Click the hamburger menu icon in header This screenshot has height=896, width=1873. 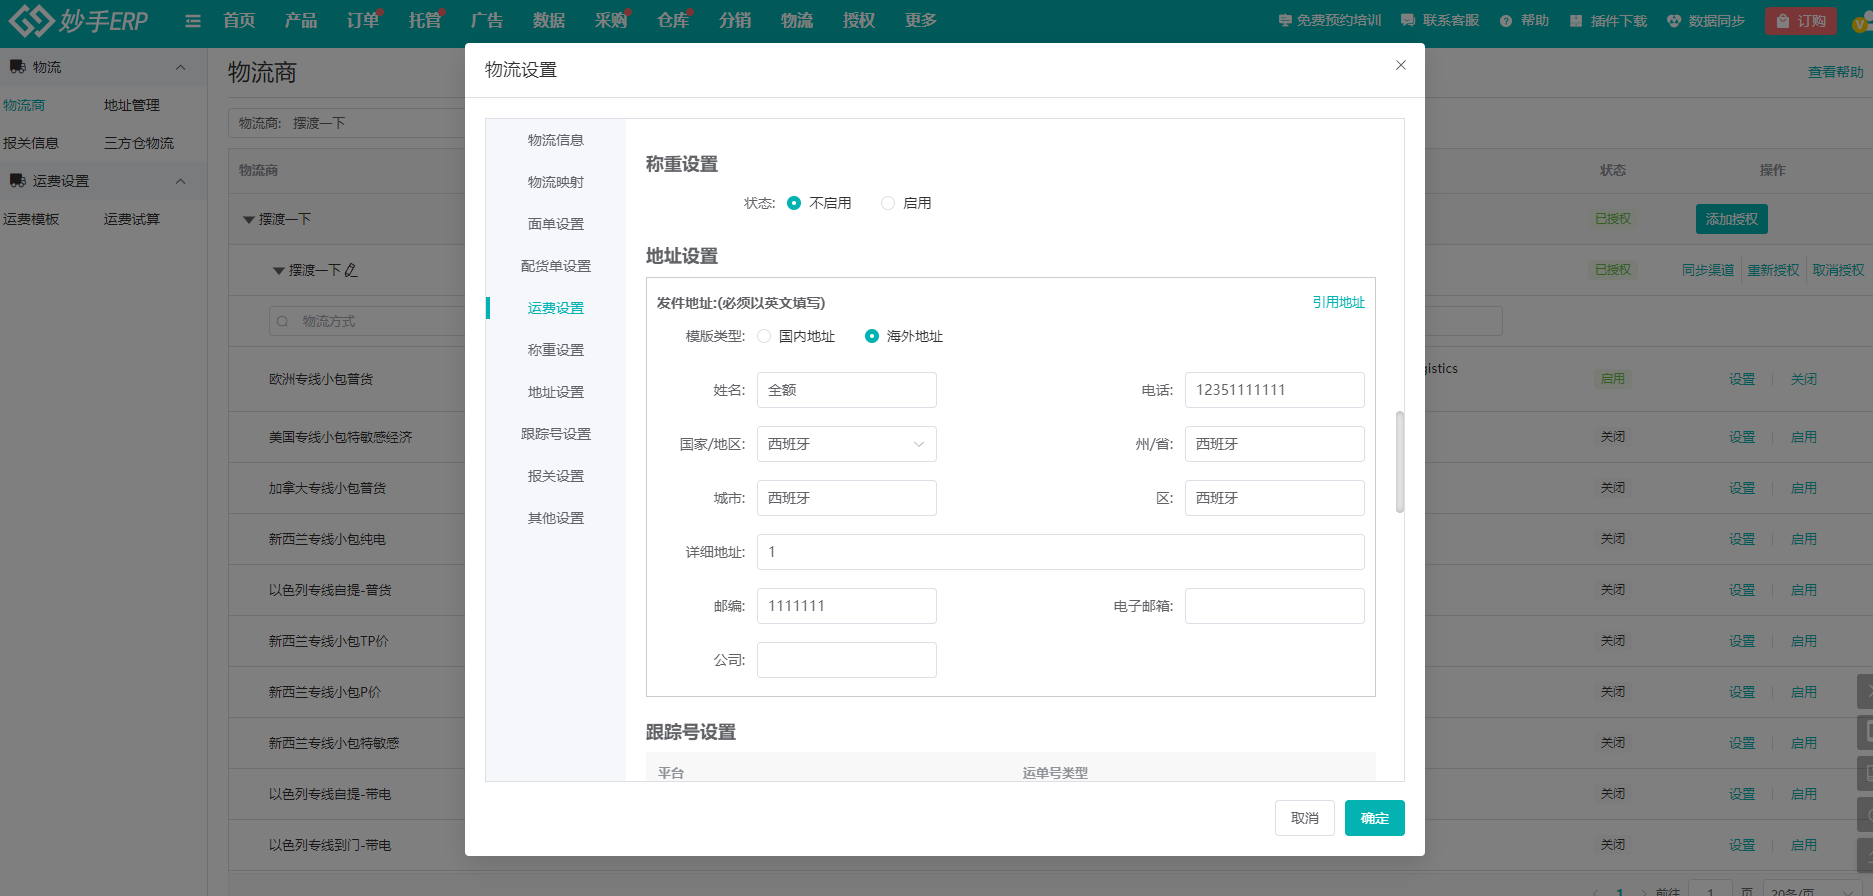[193, 21]
